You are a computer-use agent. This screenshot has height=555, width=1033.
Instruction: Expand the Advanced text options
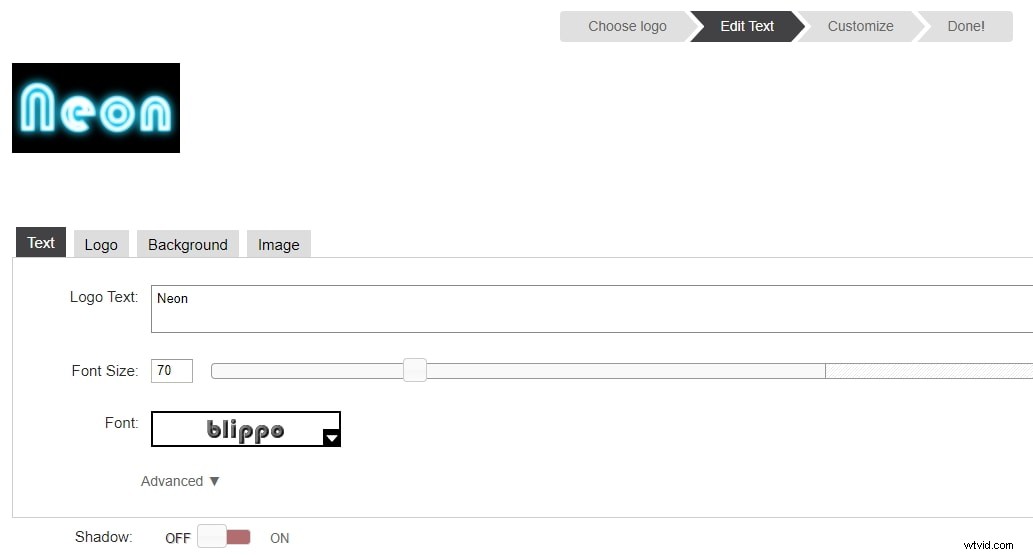(x=172, y=481)
